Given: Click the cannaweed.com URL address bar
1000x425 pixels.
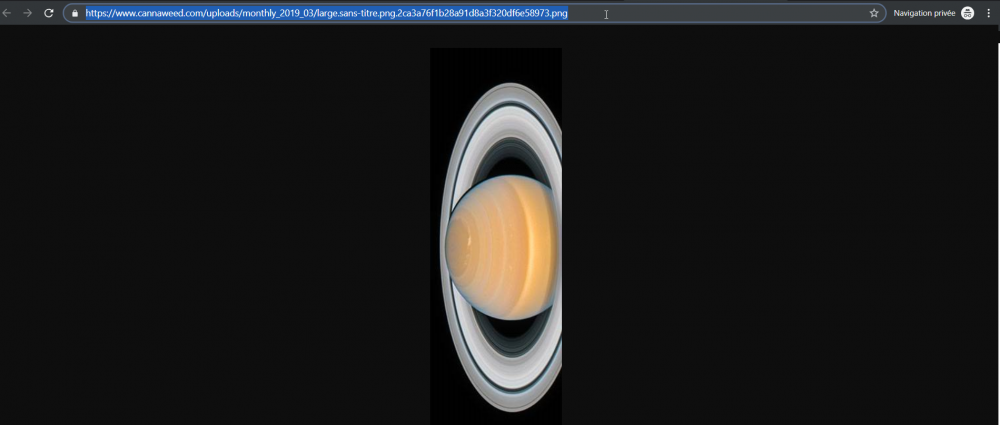Looking at the screenshot, I should point(474,13).
